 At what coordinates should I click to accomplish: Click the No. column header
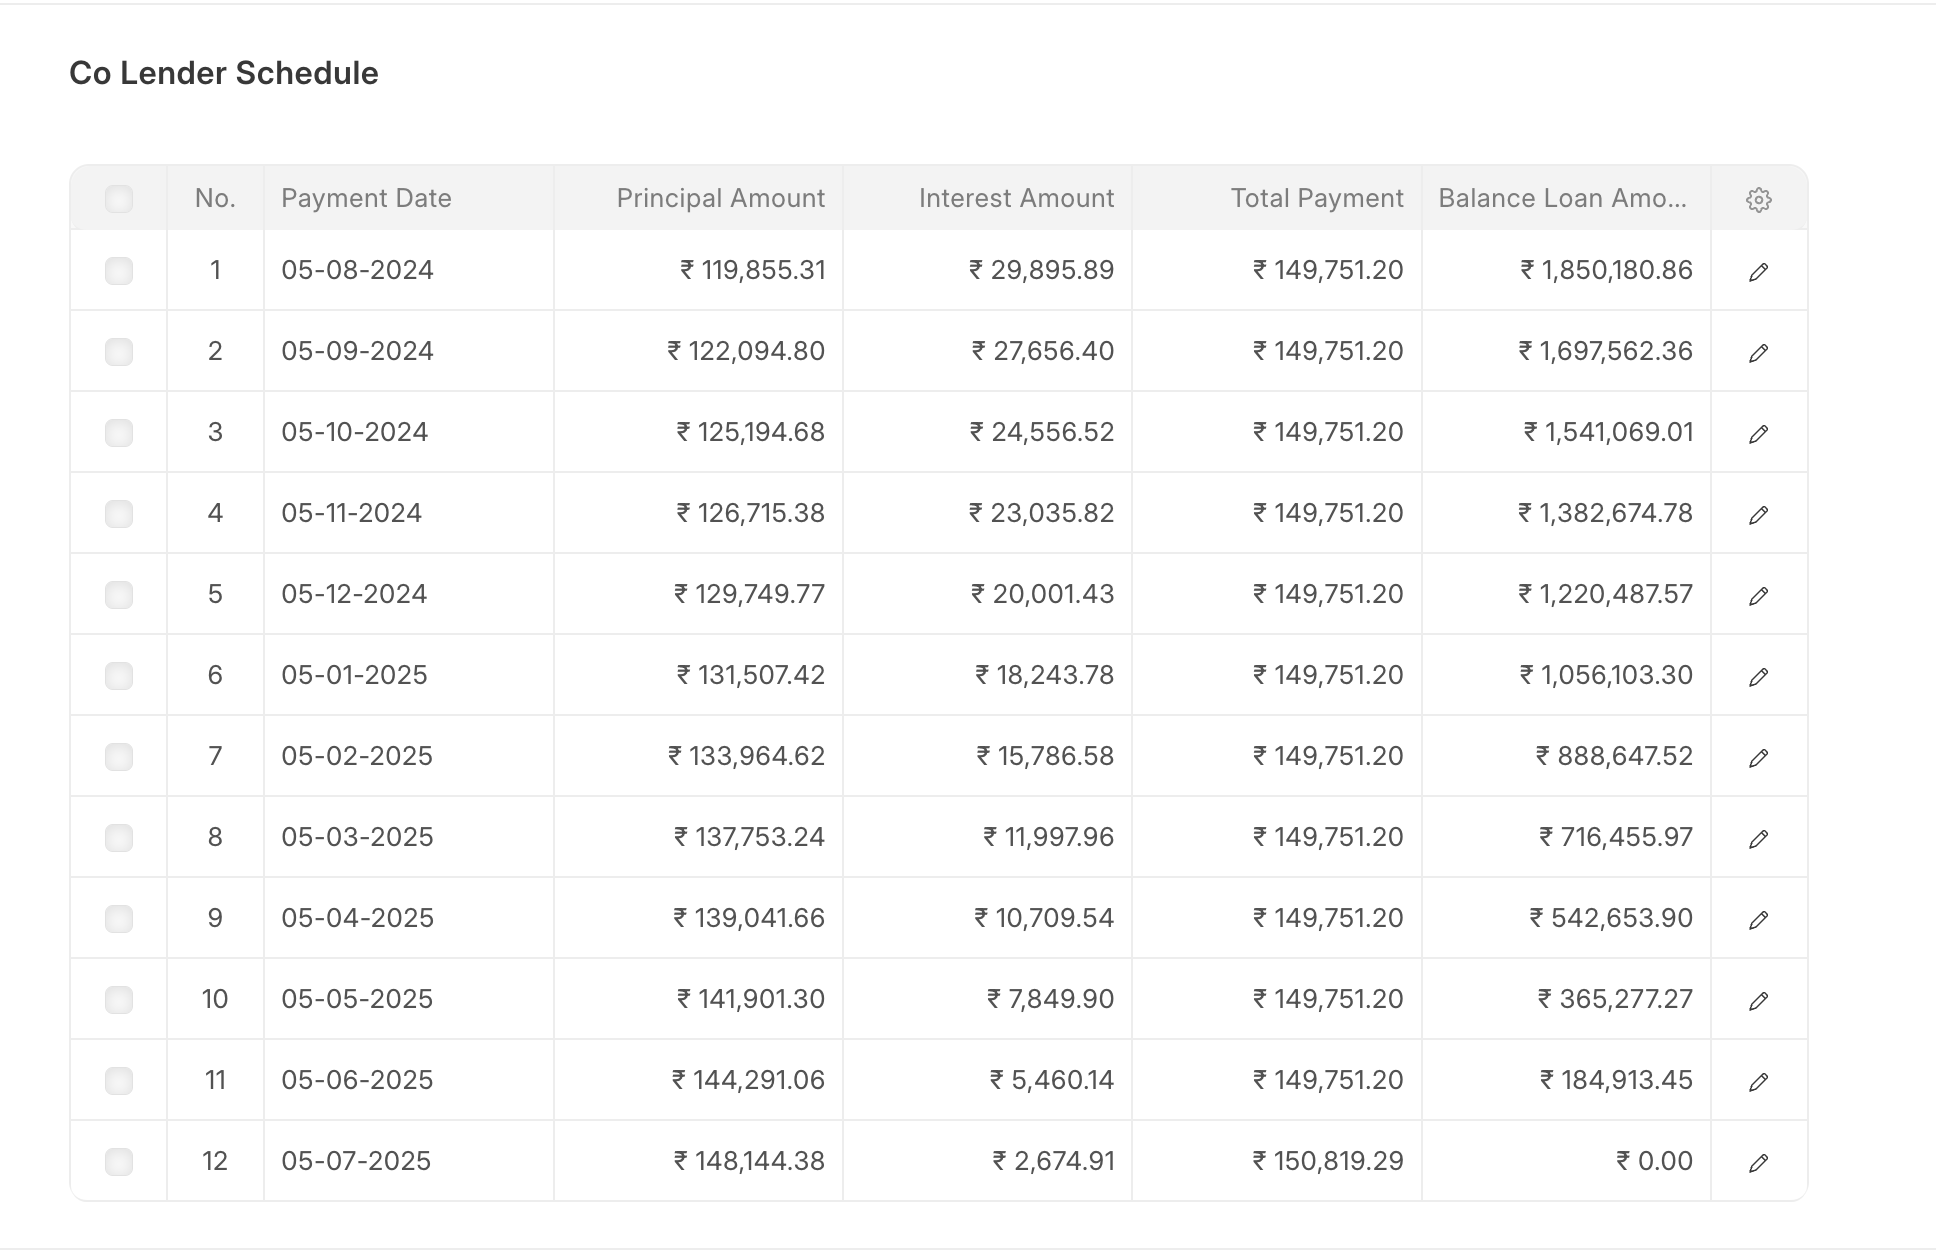(x=215, y=198)
